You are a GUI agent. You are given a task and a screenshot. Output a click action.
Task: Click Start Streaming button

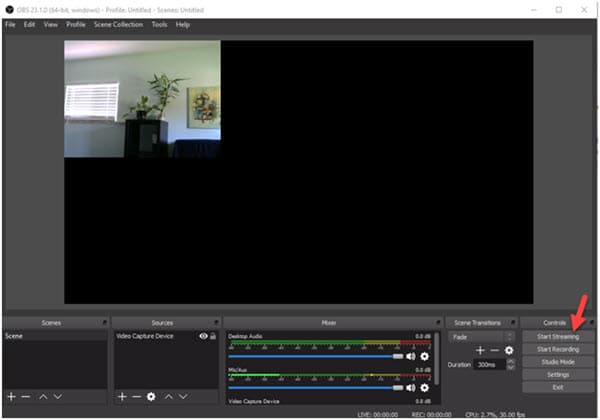(x=558, y=337)
